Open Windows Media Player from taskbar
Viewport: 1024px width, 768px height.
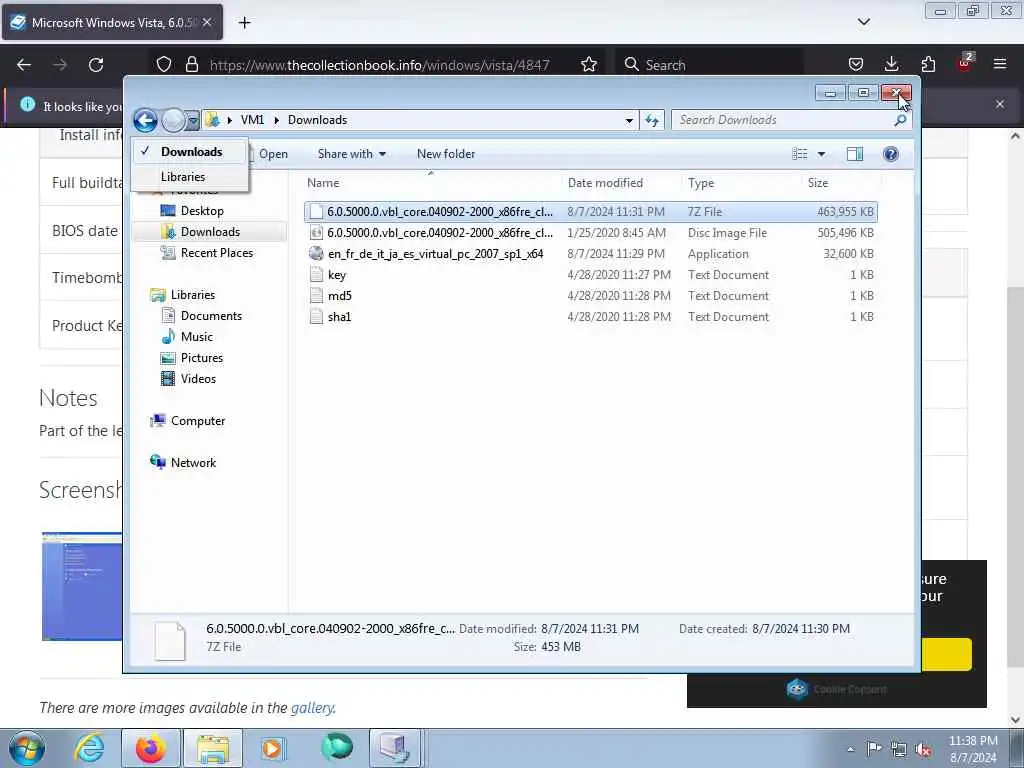click(273, 748)
